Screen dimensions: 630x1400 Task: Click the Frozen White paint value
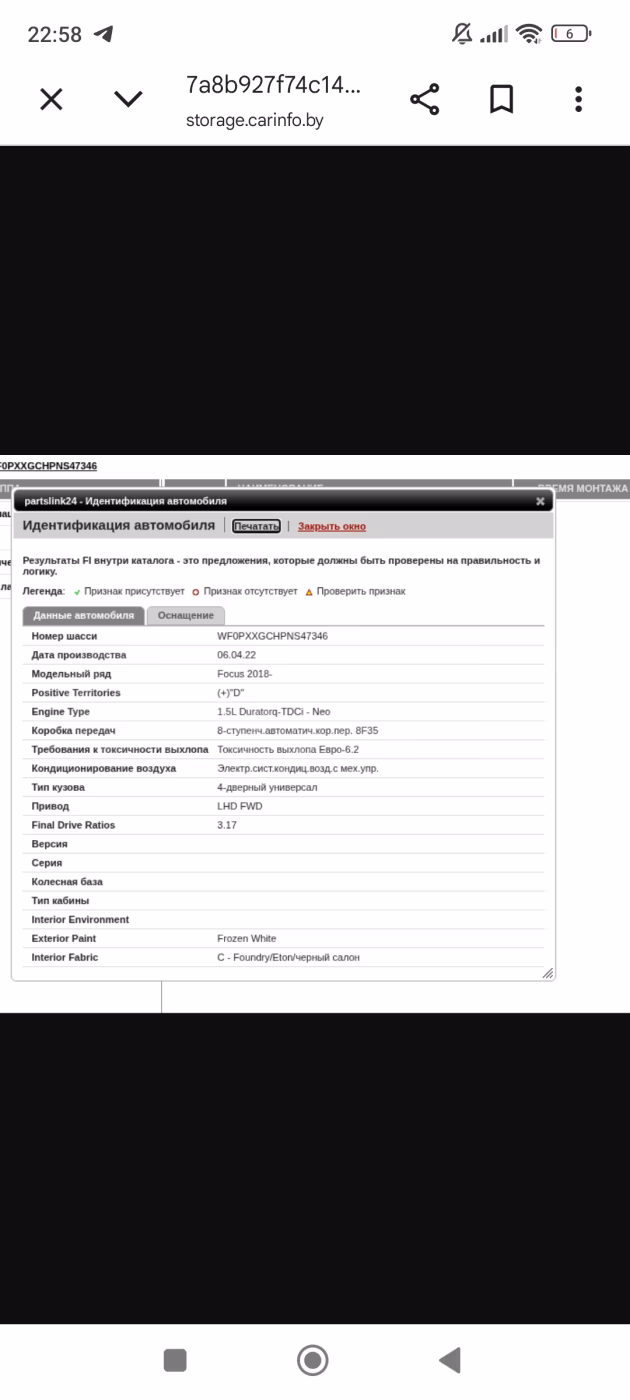[x=247, y=938]
